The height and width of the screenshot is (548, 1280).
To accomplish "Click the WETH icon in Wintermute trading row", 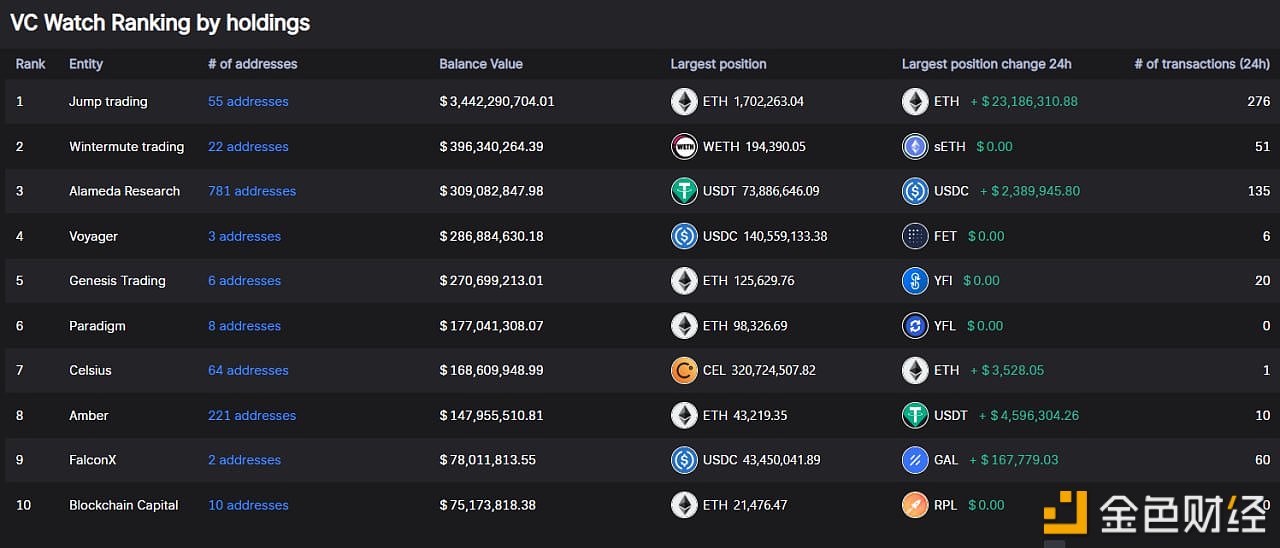I will coord(684,146).
